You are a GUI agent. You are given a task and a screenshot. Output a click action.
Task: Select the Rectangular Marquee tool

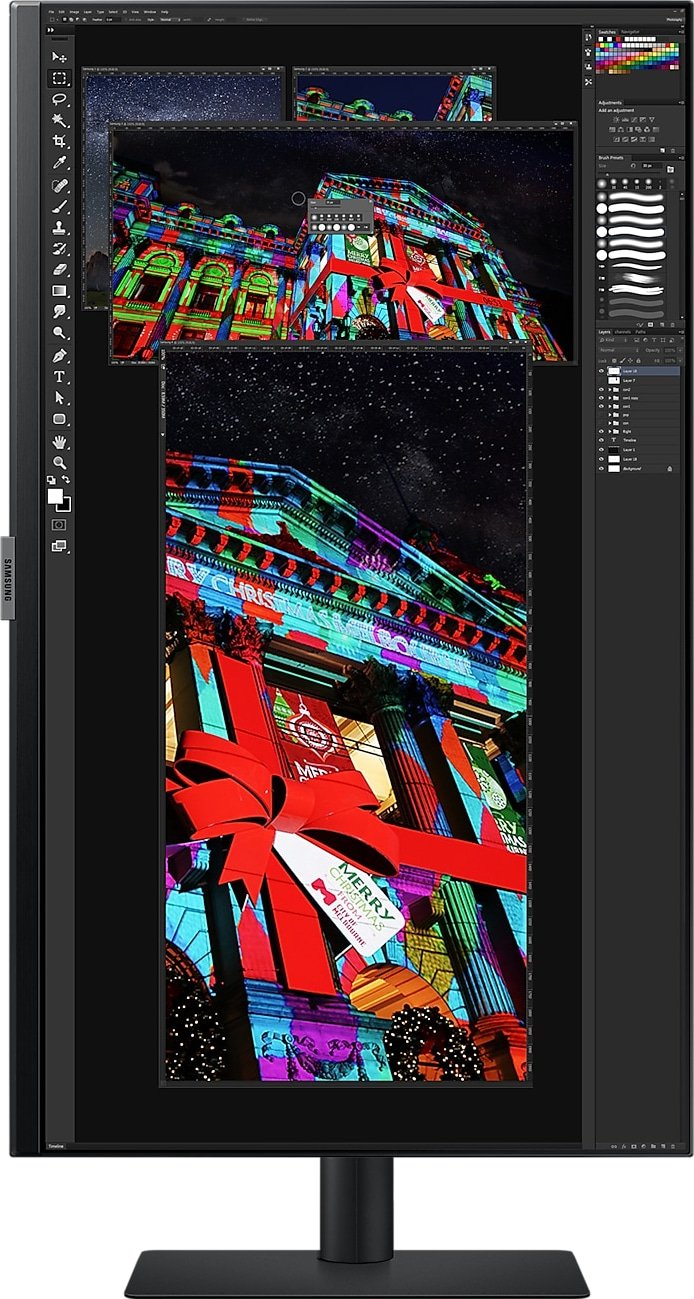pyautogui.click(x=59, y=78)
